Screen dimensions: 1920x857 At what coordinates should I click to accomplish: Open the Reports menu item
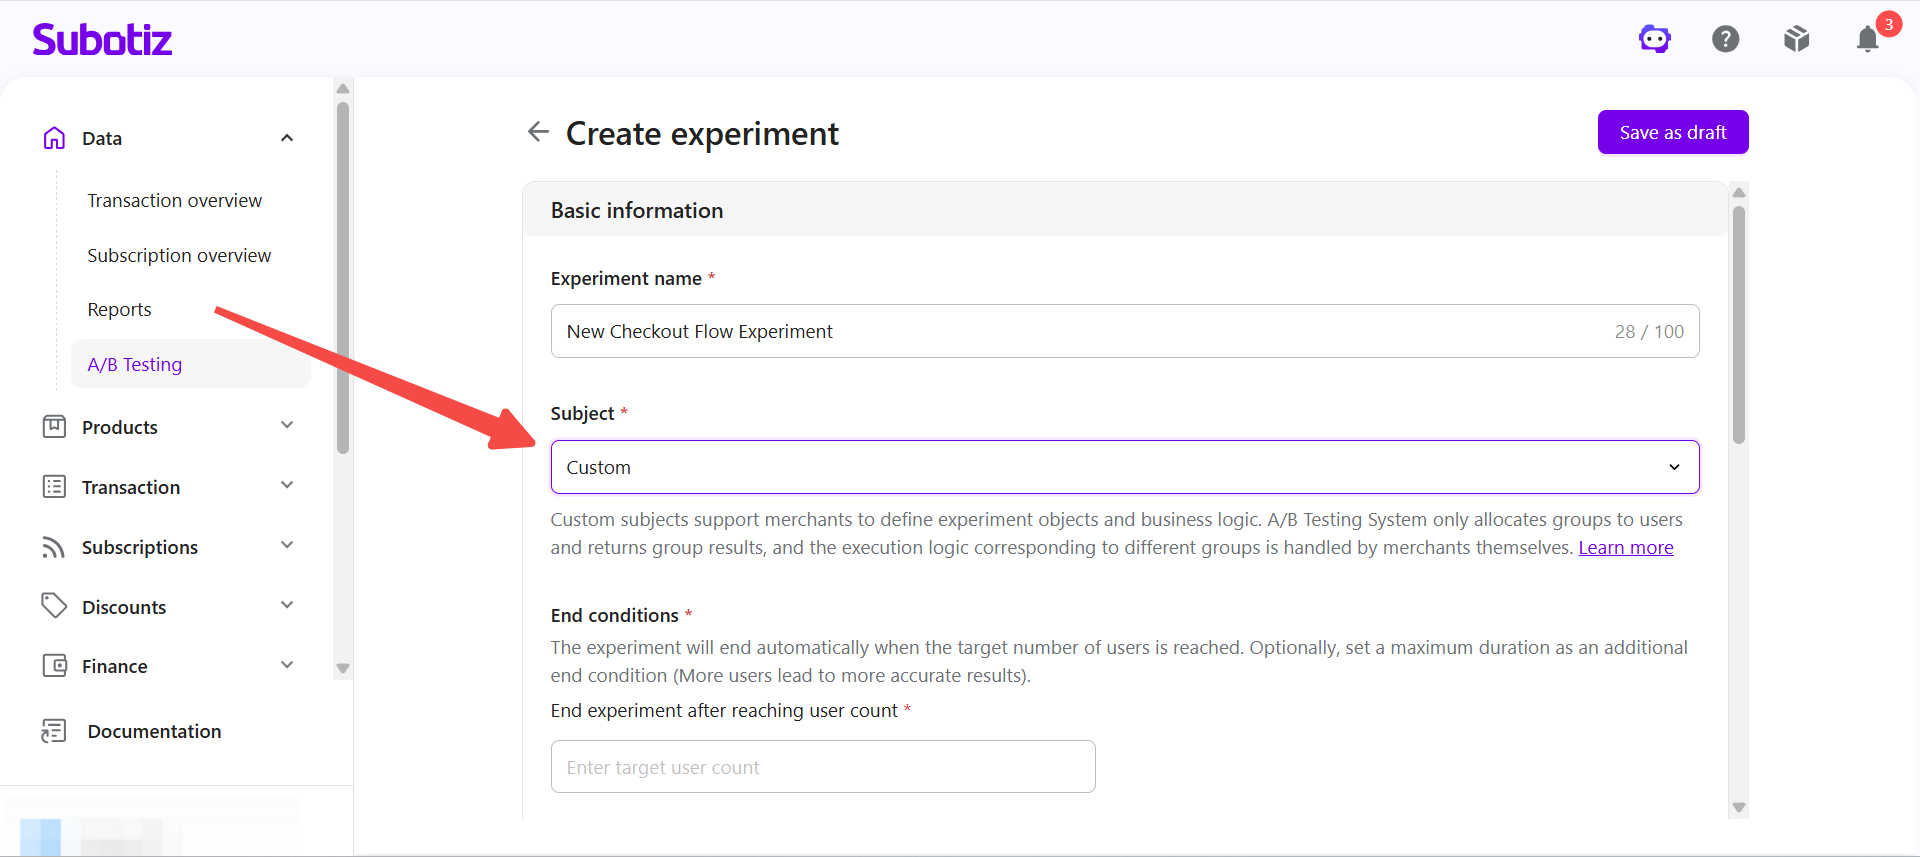click(x=120, y=310)
